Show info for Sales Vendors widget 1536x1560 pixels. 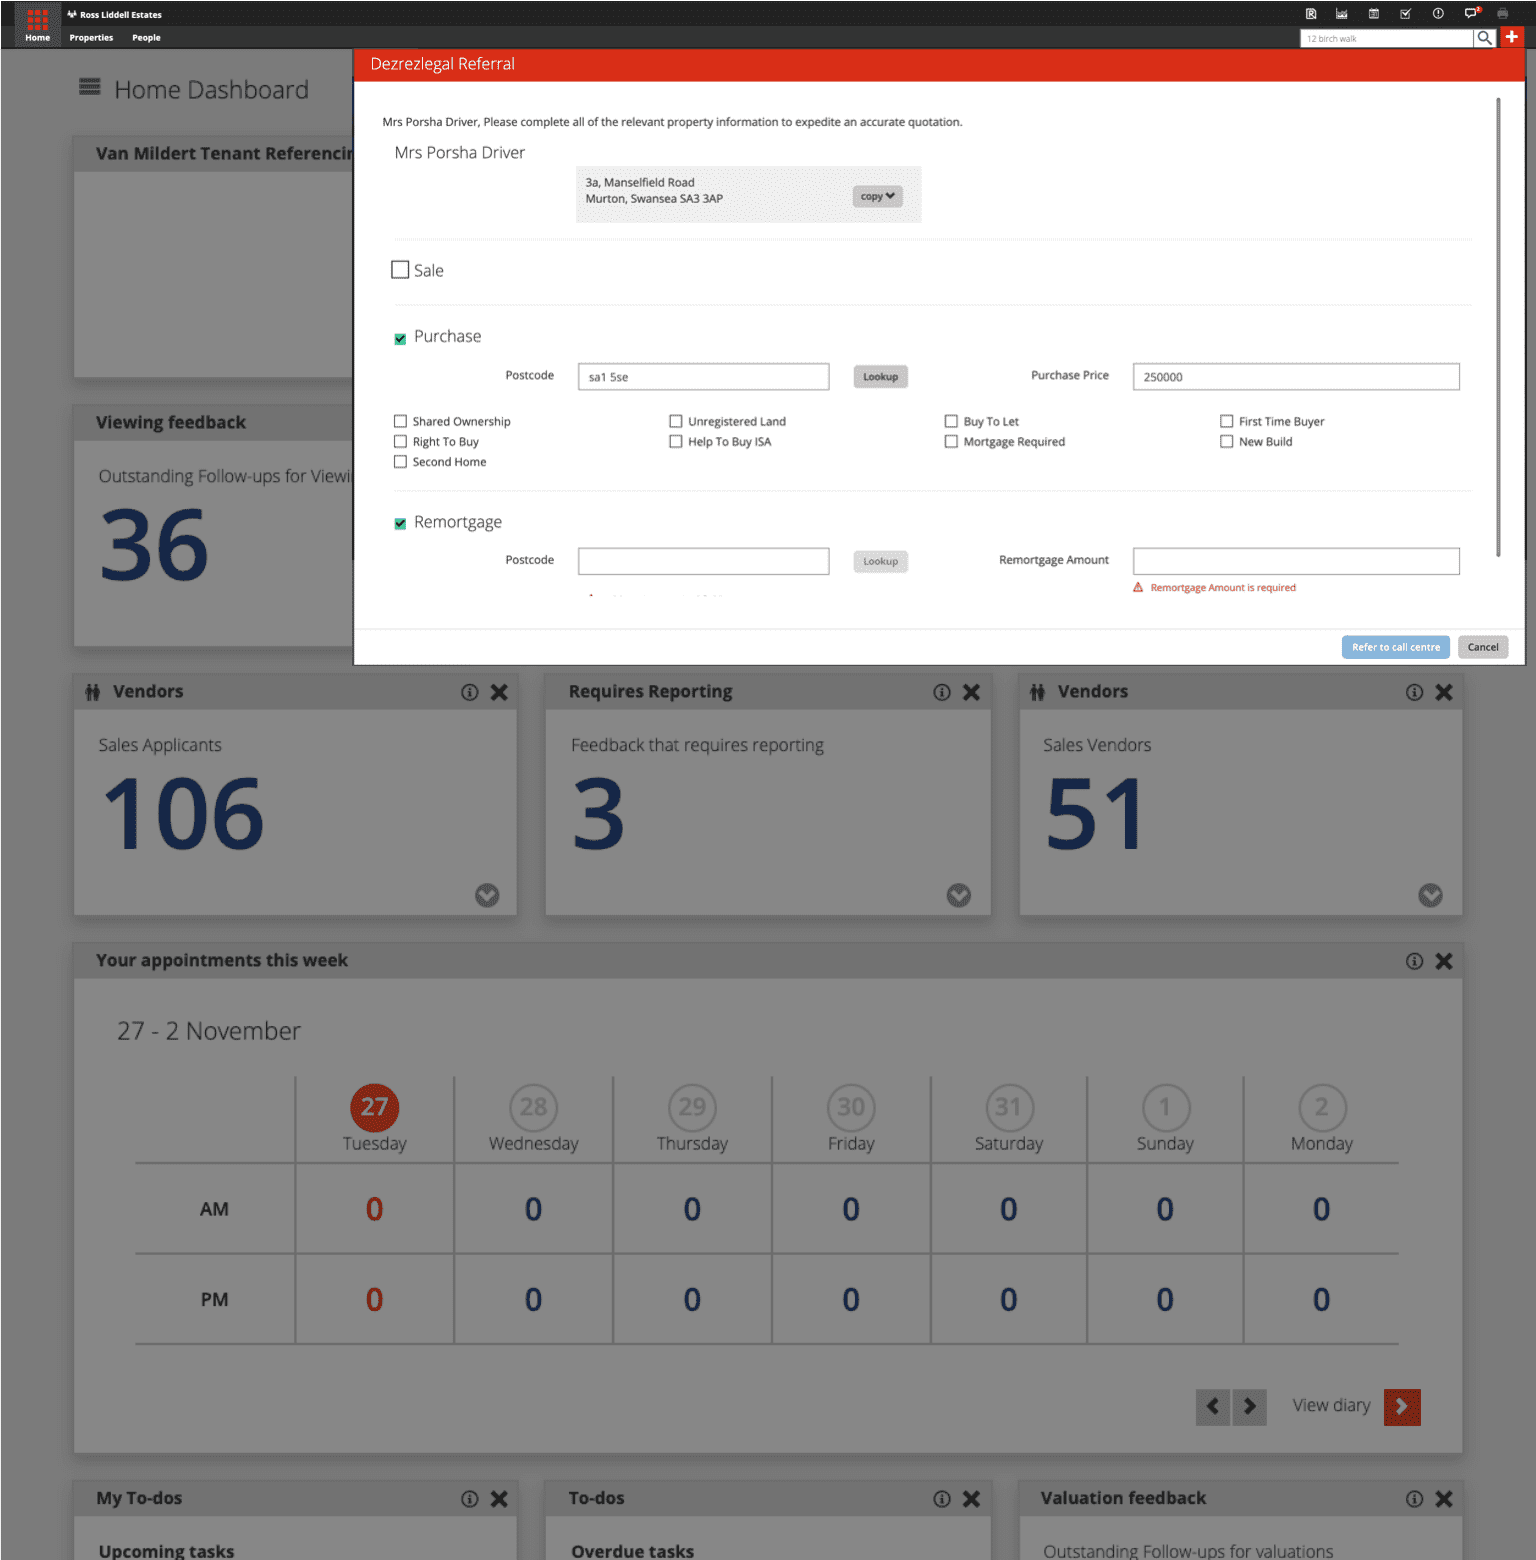(x=1414, y=692)
